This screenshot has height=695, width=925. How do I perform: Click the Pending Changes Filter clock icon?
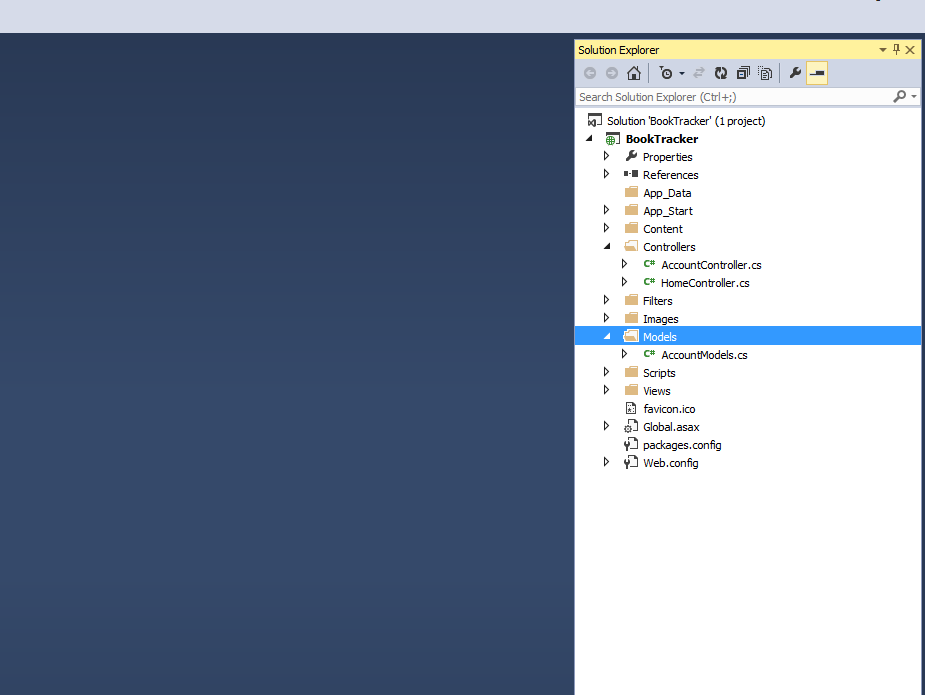click(666, 73)
